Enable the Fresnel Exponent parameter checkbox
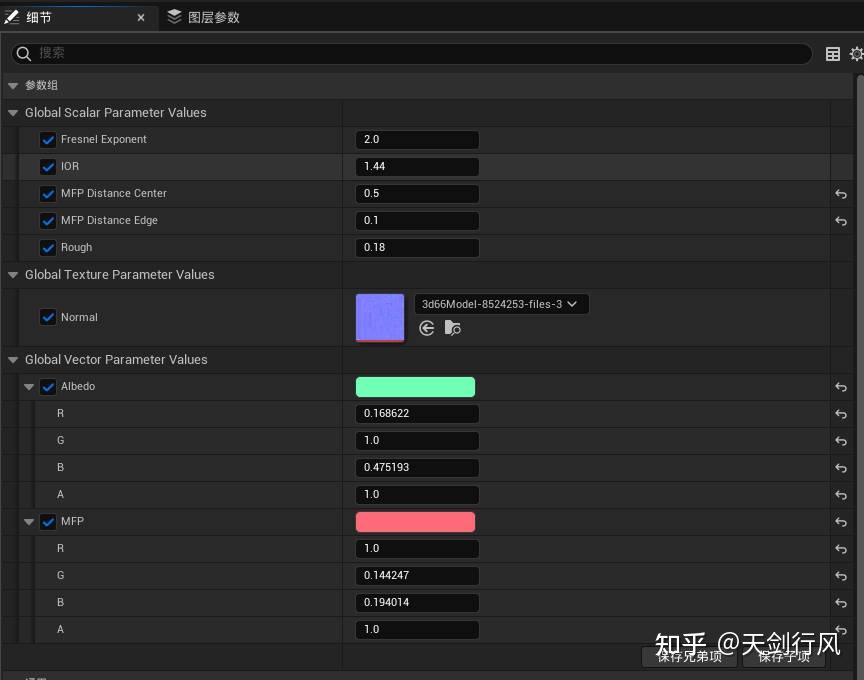864x680 pixels. pyautogui.click(x=47, y=139)
